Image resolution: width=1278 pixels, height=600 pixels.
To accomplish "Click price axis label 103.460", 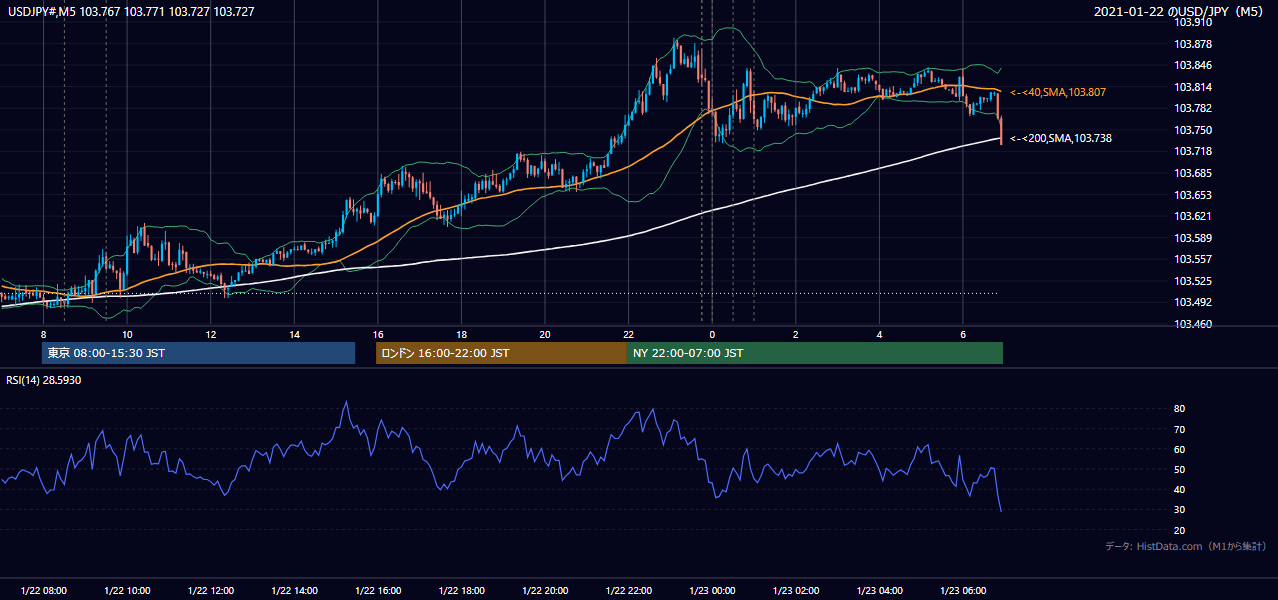I will [x=1192, y=324].
